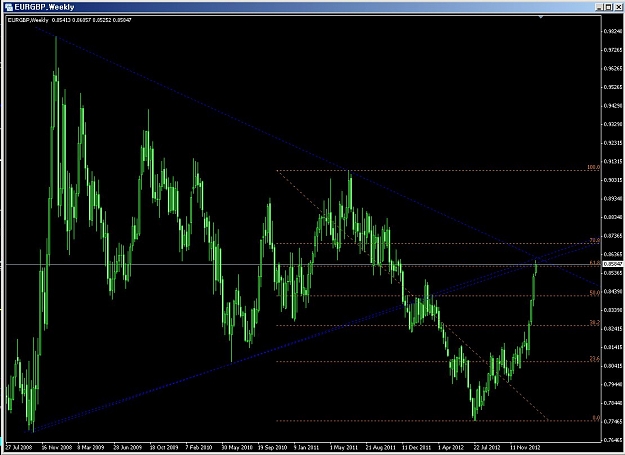Click the 16 Nov 2008 date label
The height and width of the screenshot is (455, 625).
[x=57, y=447]
